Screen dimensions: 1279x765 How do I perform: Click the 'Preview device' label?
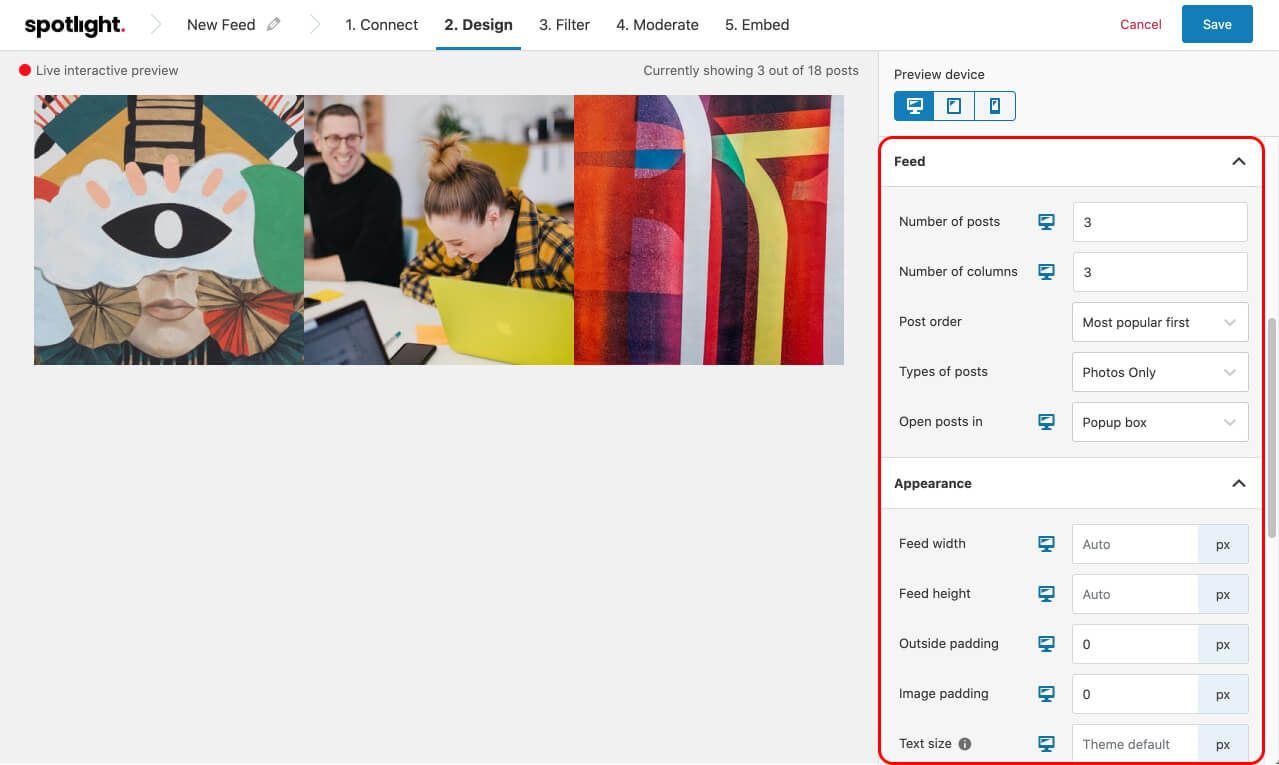click(939, 75)
